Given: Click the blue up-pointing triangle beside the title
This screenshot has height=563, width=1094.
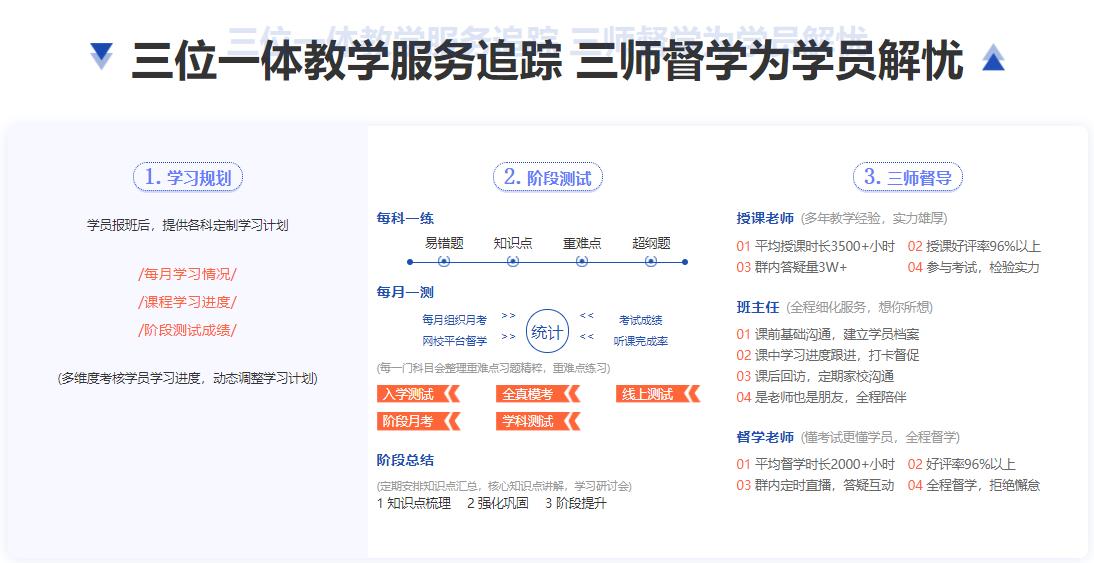Looking at the screenshot, I should [x=993, y=59].
